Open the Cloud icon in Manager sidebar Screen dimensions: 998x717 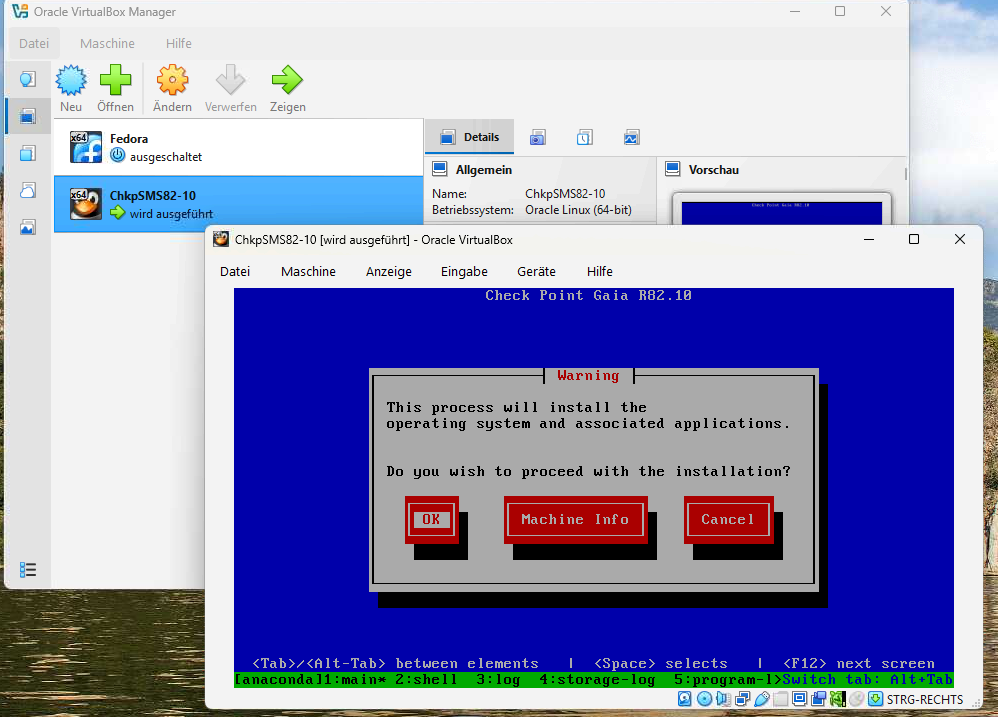point(27,190)
